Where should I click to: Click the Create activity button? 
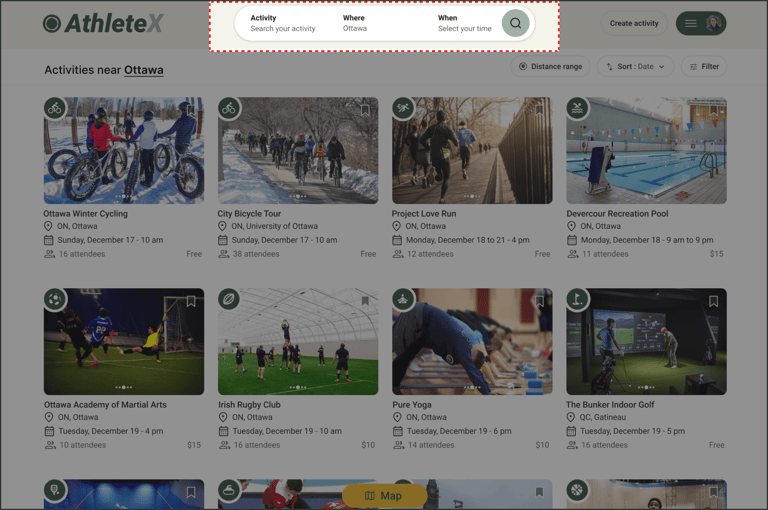coord(634,23)
